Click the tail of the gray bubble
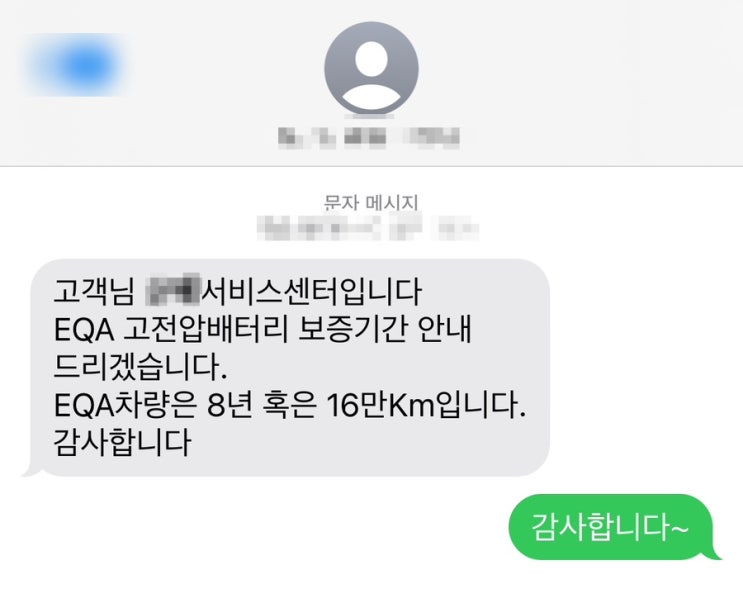743x608 pixels. tap(31, 469)
